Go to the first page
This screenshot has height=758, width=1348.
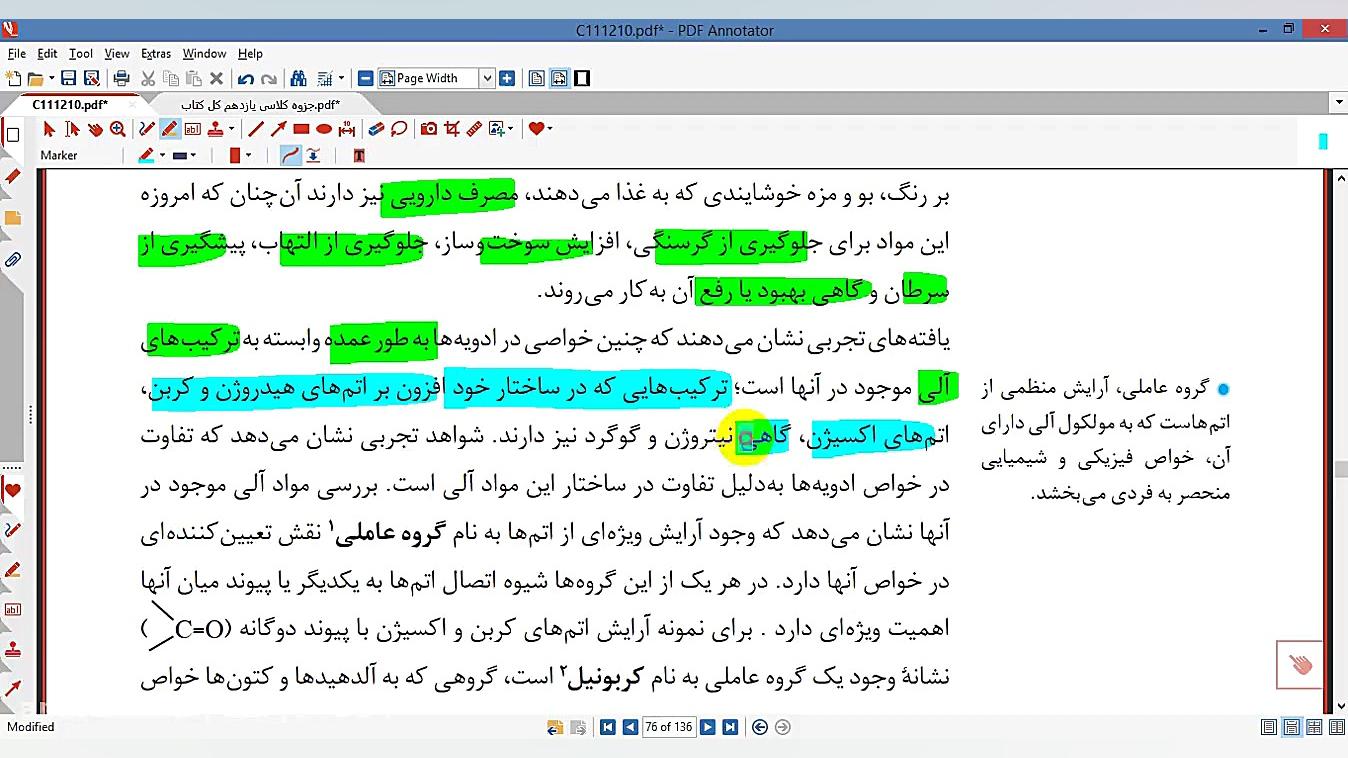point(607,727)
